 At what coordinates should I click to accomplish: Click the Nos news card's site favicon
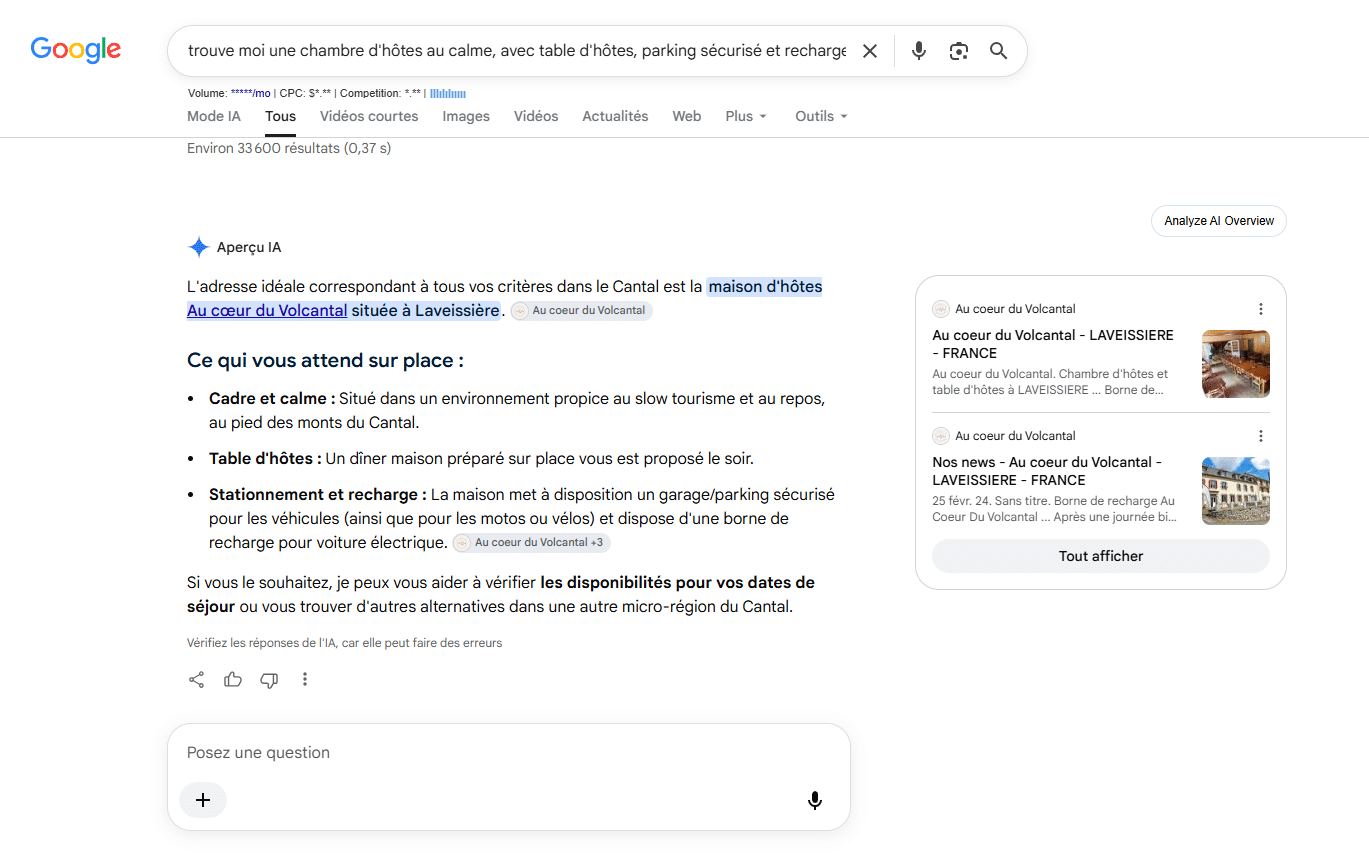[x=941, y=436]
